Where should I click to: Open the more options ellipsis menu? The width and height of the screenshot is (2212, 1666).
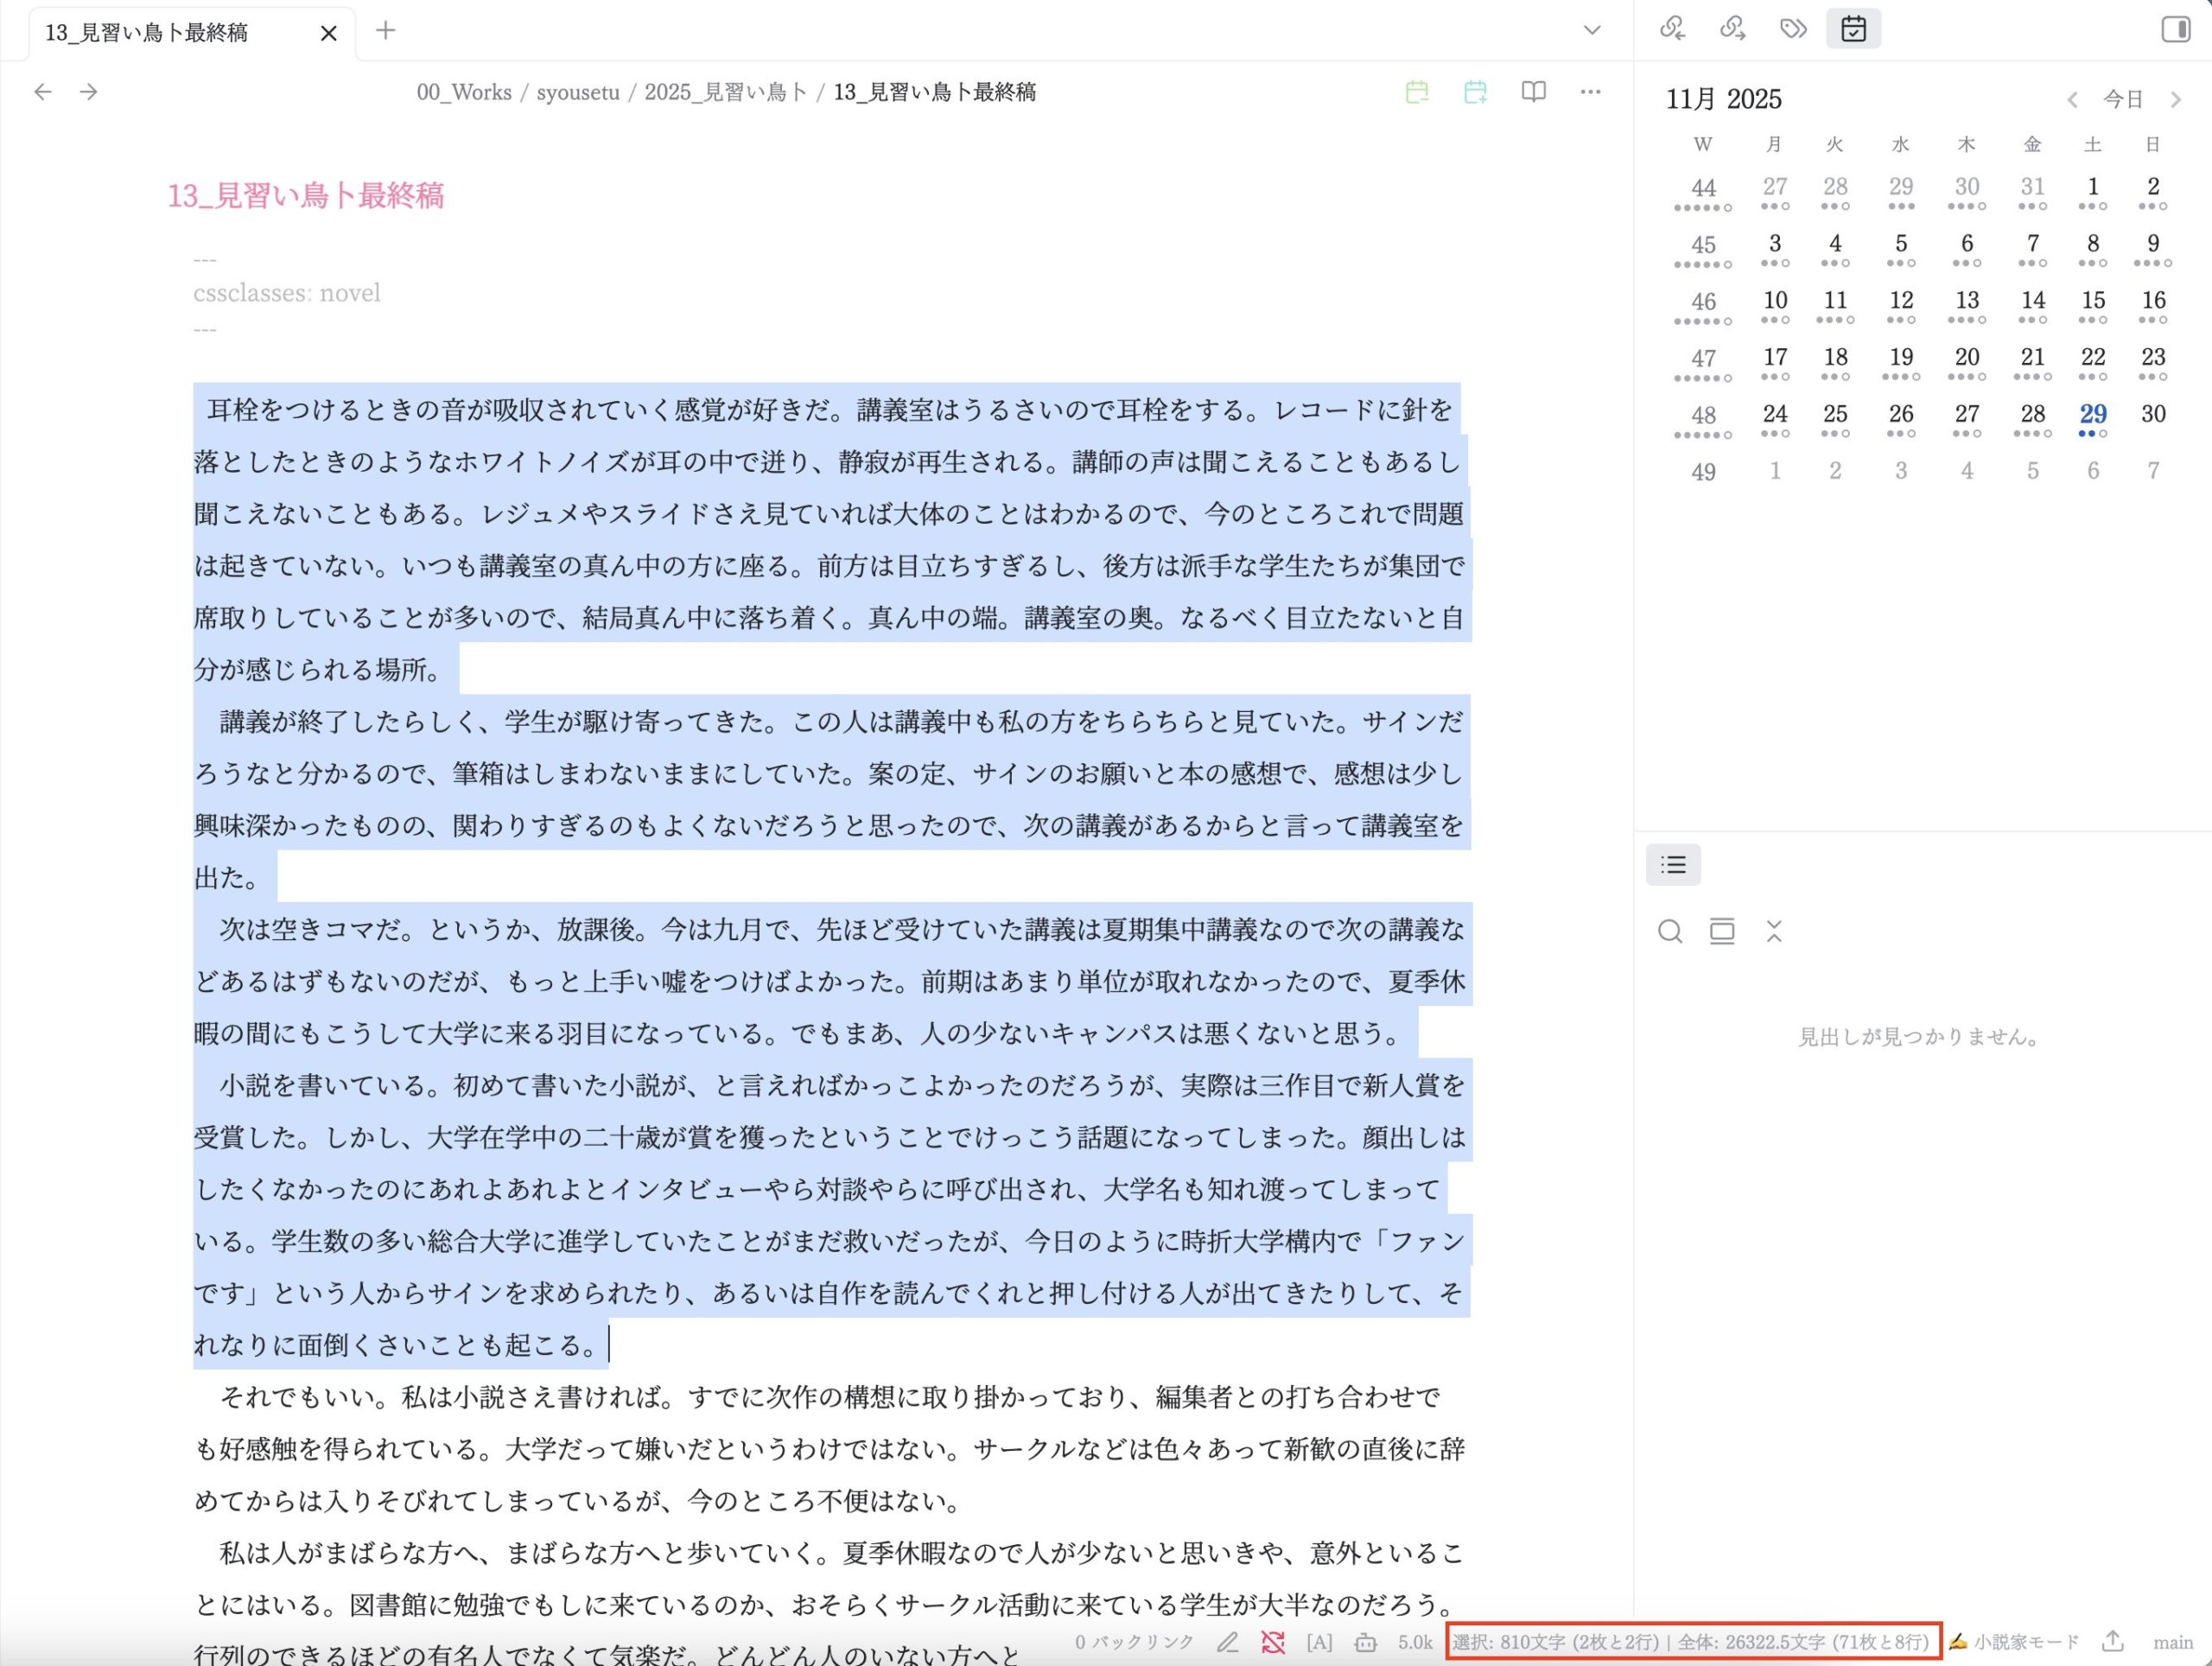[1590, 91]
